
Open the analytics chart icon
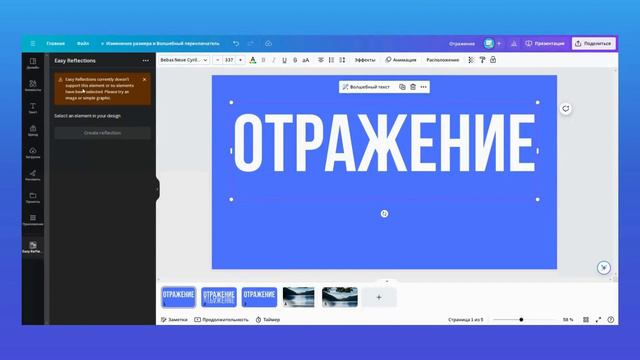pos(514,43)
